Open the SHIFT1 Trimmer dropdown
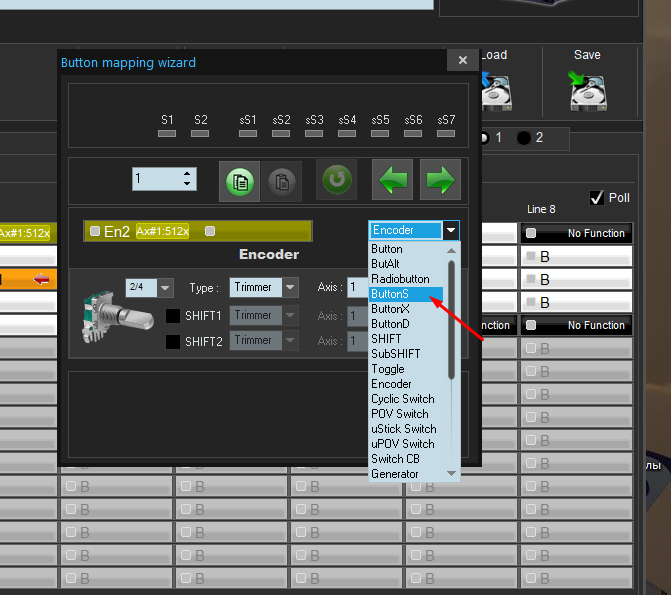Image resolution: width=671 pixels, height=595 pixels. pyautogui.click(x=290, y=315)
